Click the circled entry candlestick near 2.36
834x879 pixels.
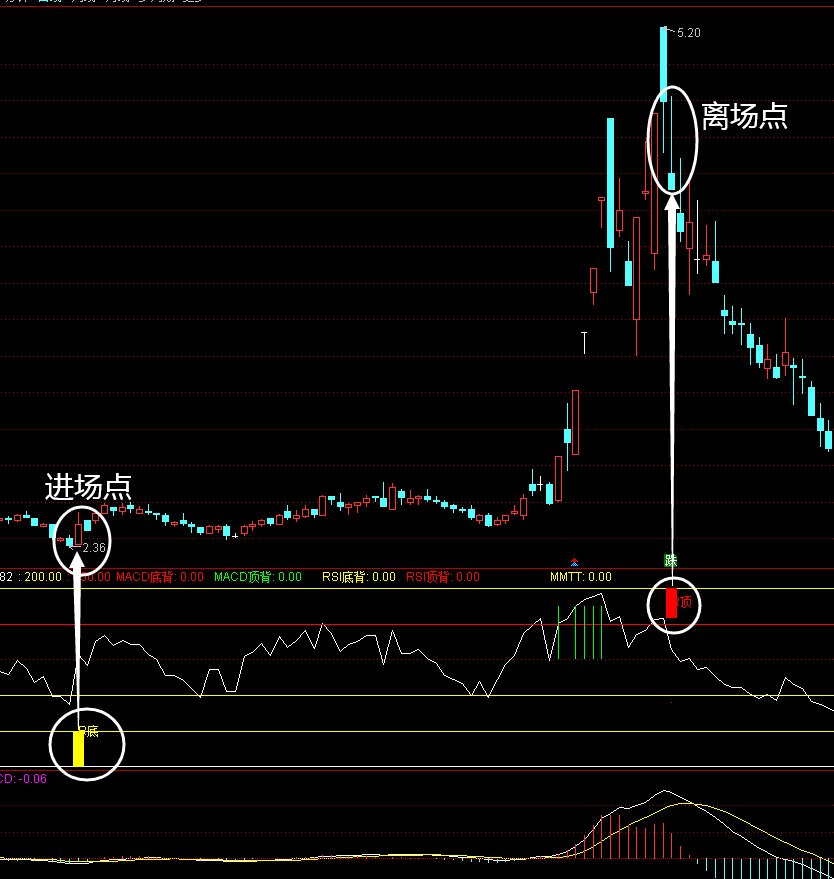[78, 530]
